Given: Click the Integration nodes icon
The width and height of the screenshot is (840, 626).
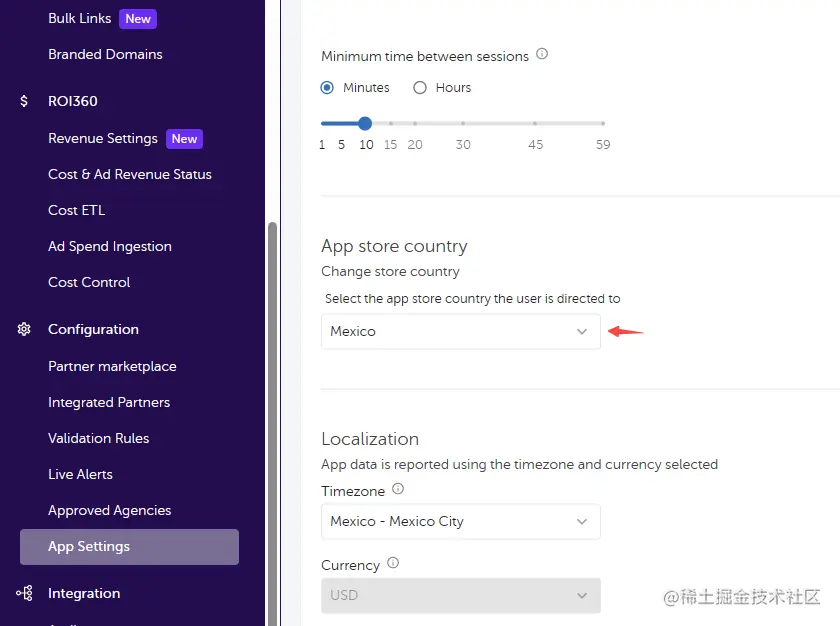Looking at the screenshot, I should 24,593.
